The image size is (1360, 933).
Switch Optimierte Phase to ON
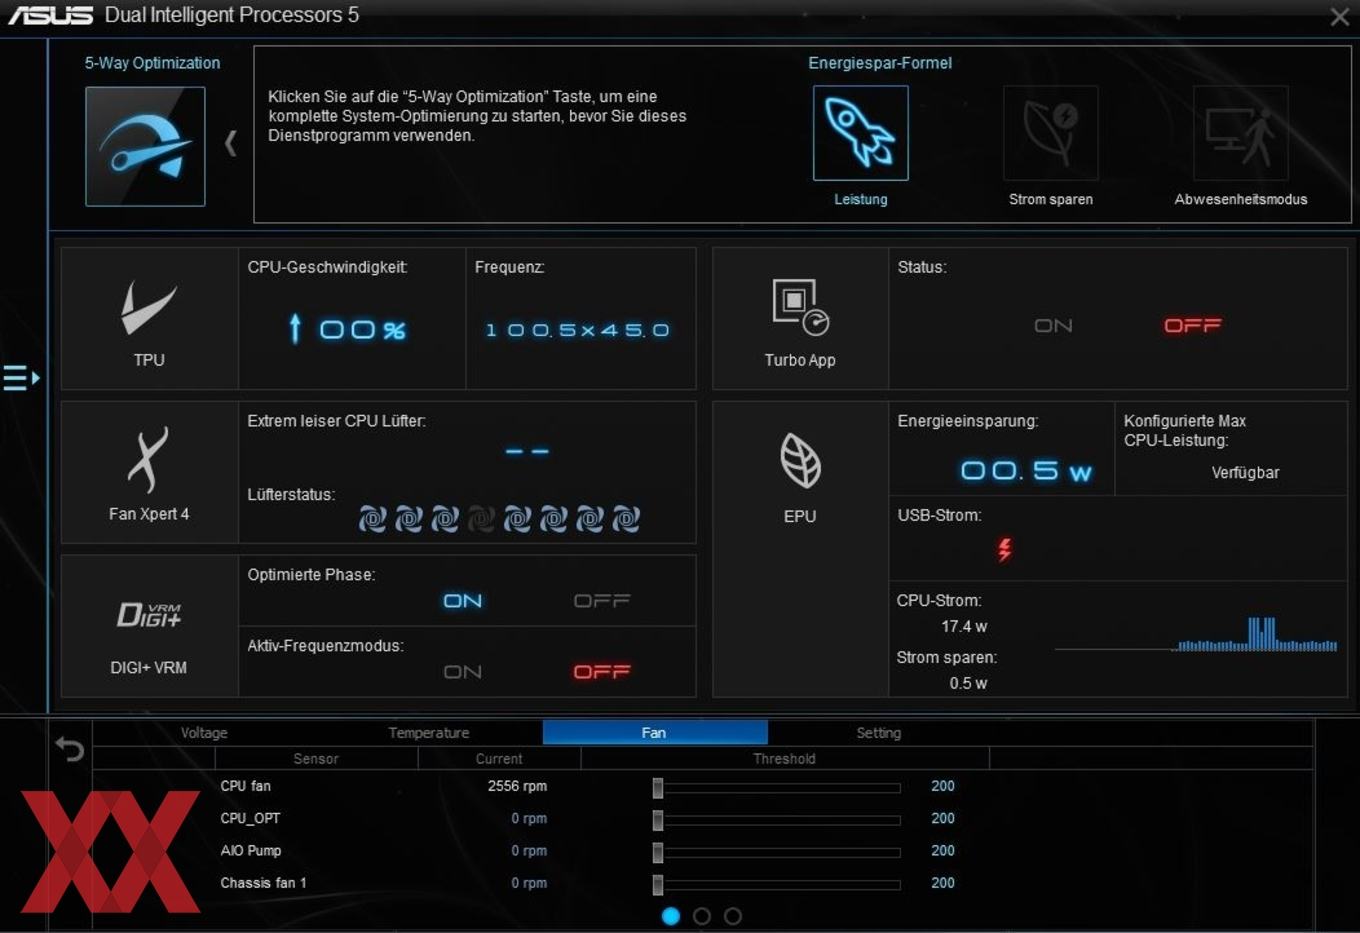pos(463,601)
